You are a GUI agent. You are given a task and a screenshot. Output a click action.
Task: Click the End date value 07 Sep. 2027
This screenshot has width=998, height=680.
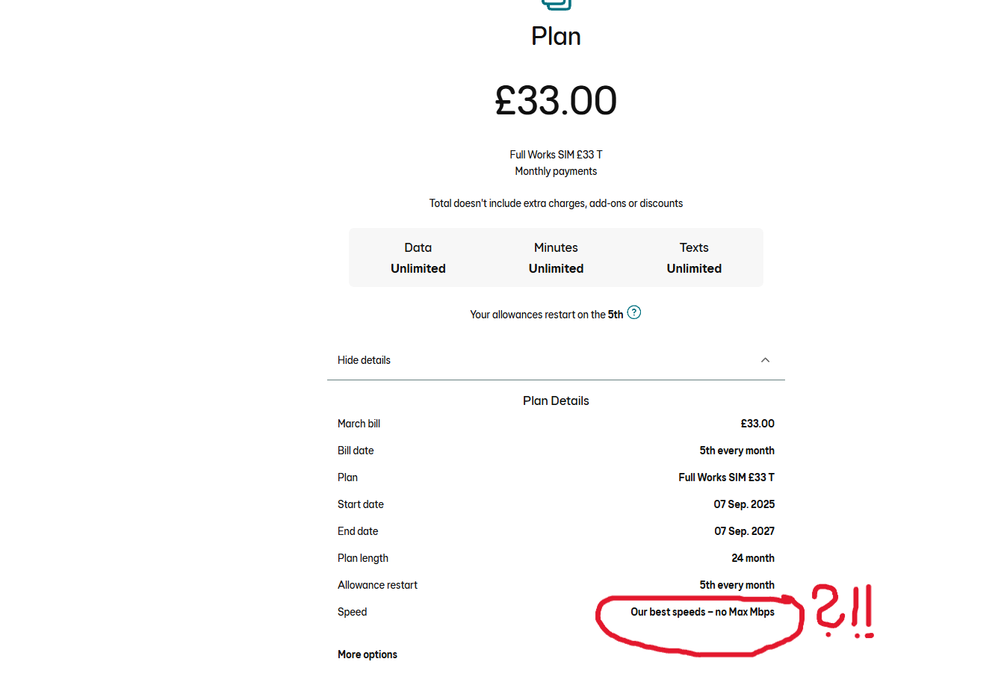744,532
